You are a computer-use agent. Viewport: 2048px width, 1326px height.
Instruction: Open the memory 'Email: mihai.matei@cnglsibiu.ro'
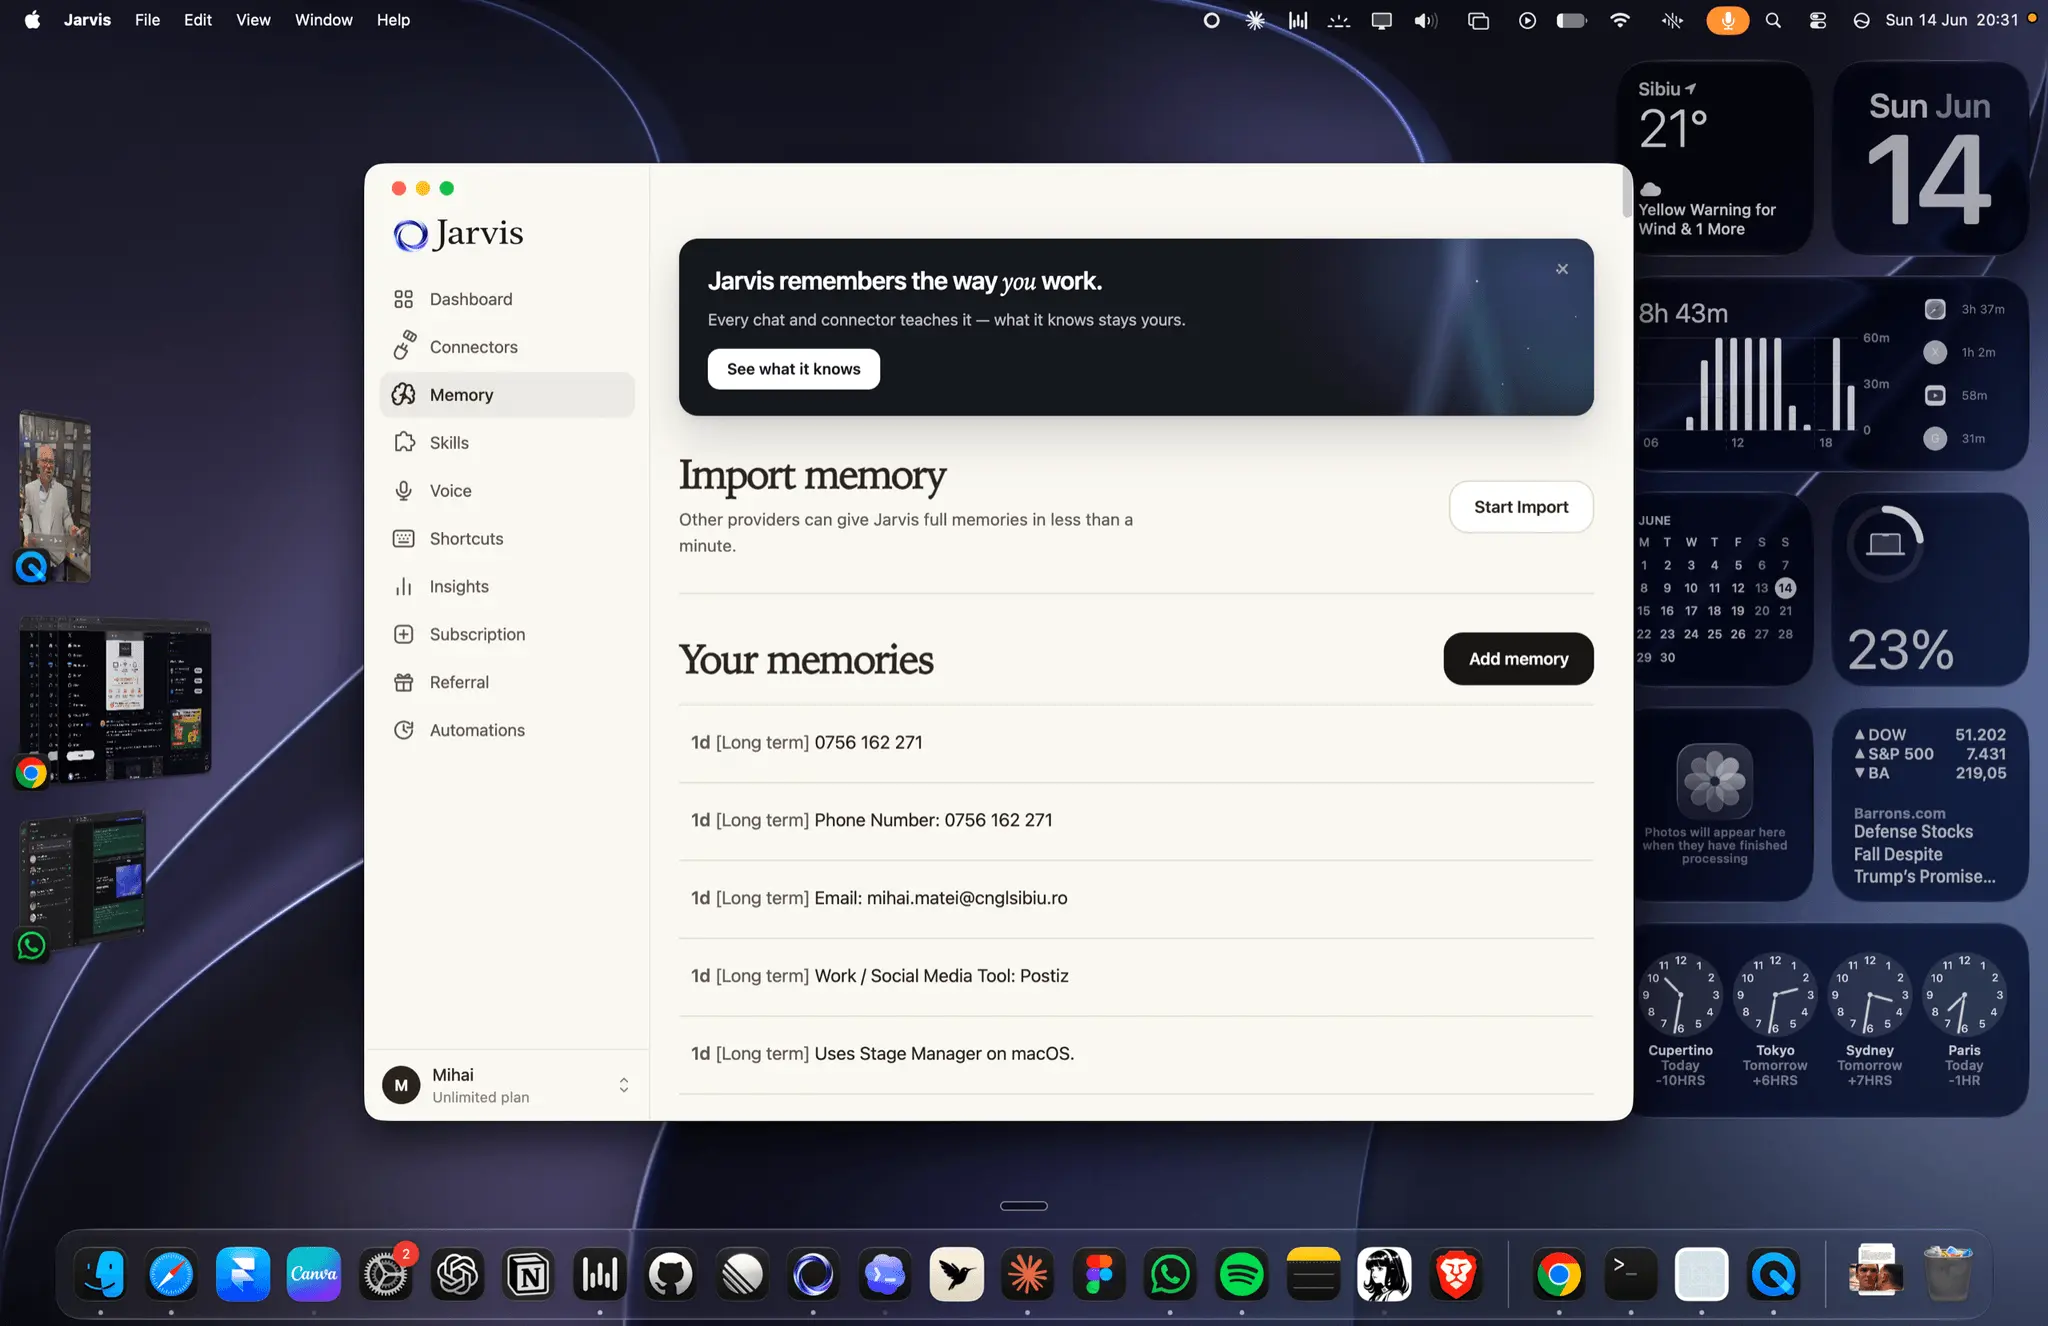click(1136, 898)
